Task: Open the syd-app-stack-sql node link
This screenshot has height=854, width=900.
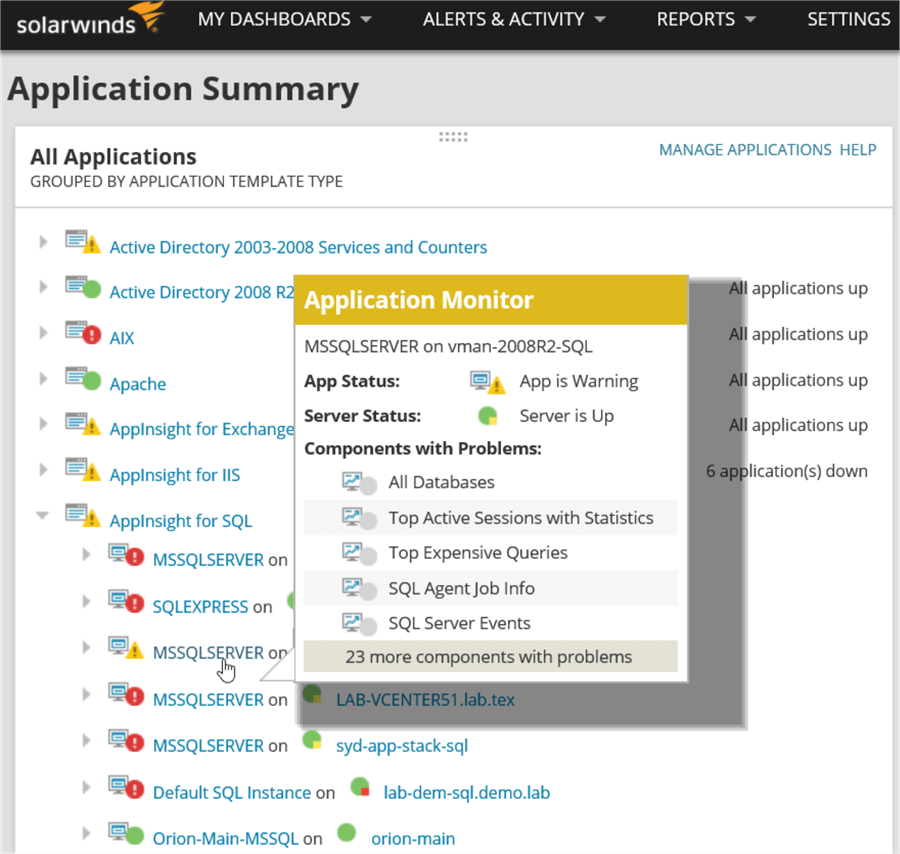Action: click(402, 746)
